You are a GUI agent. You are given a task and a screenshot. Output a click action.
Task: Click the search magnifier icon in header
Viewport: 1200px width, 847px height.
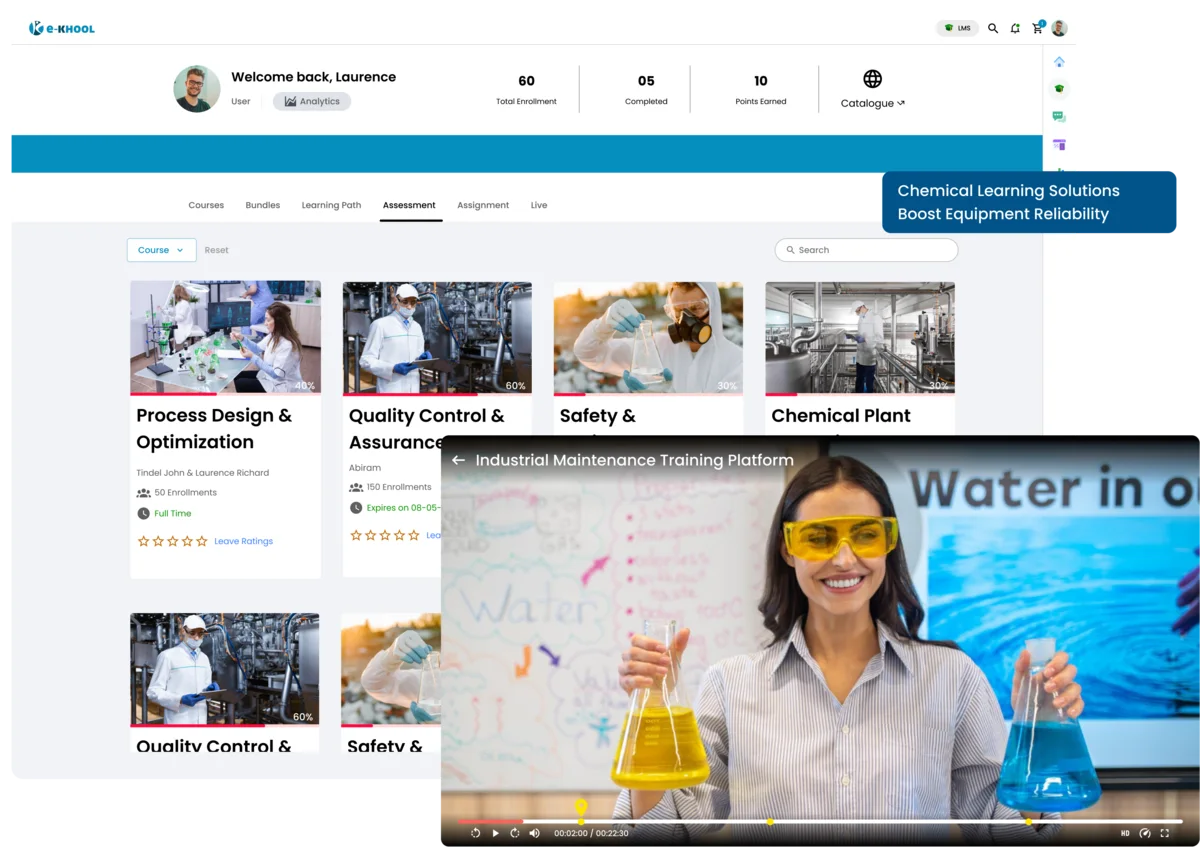[993, 29]
